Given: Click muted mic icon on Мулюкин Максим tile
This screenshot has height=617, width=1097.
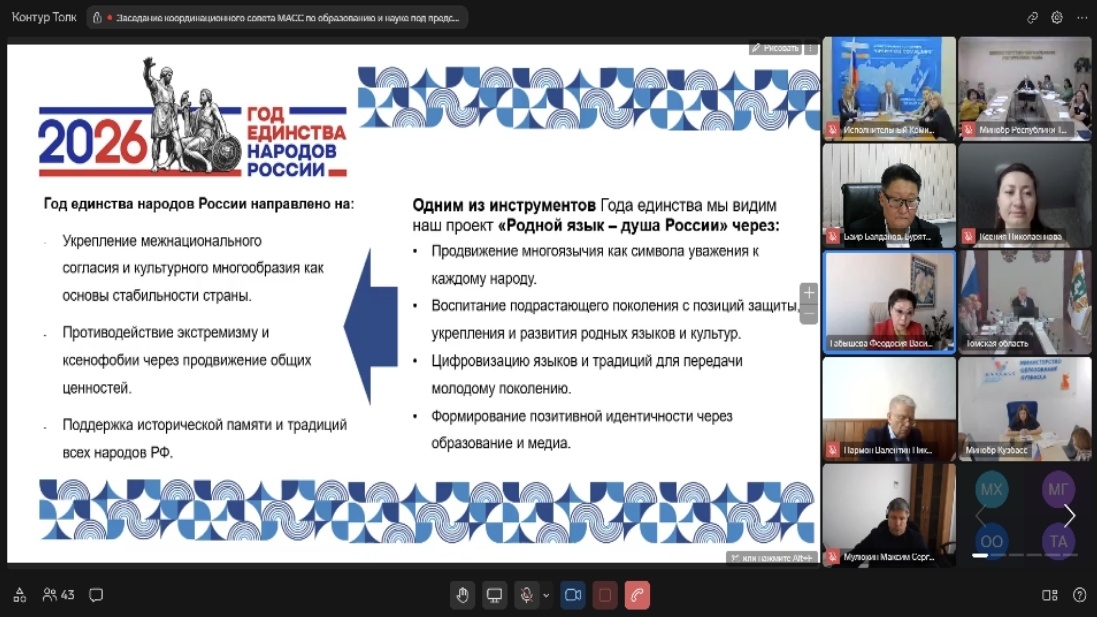Looking at the screenshot, I should click(833, 558).
